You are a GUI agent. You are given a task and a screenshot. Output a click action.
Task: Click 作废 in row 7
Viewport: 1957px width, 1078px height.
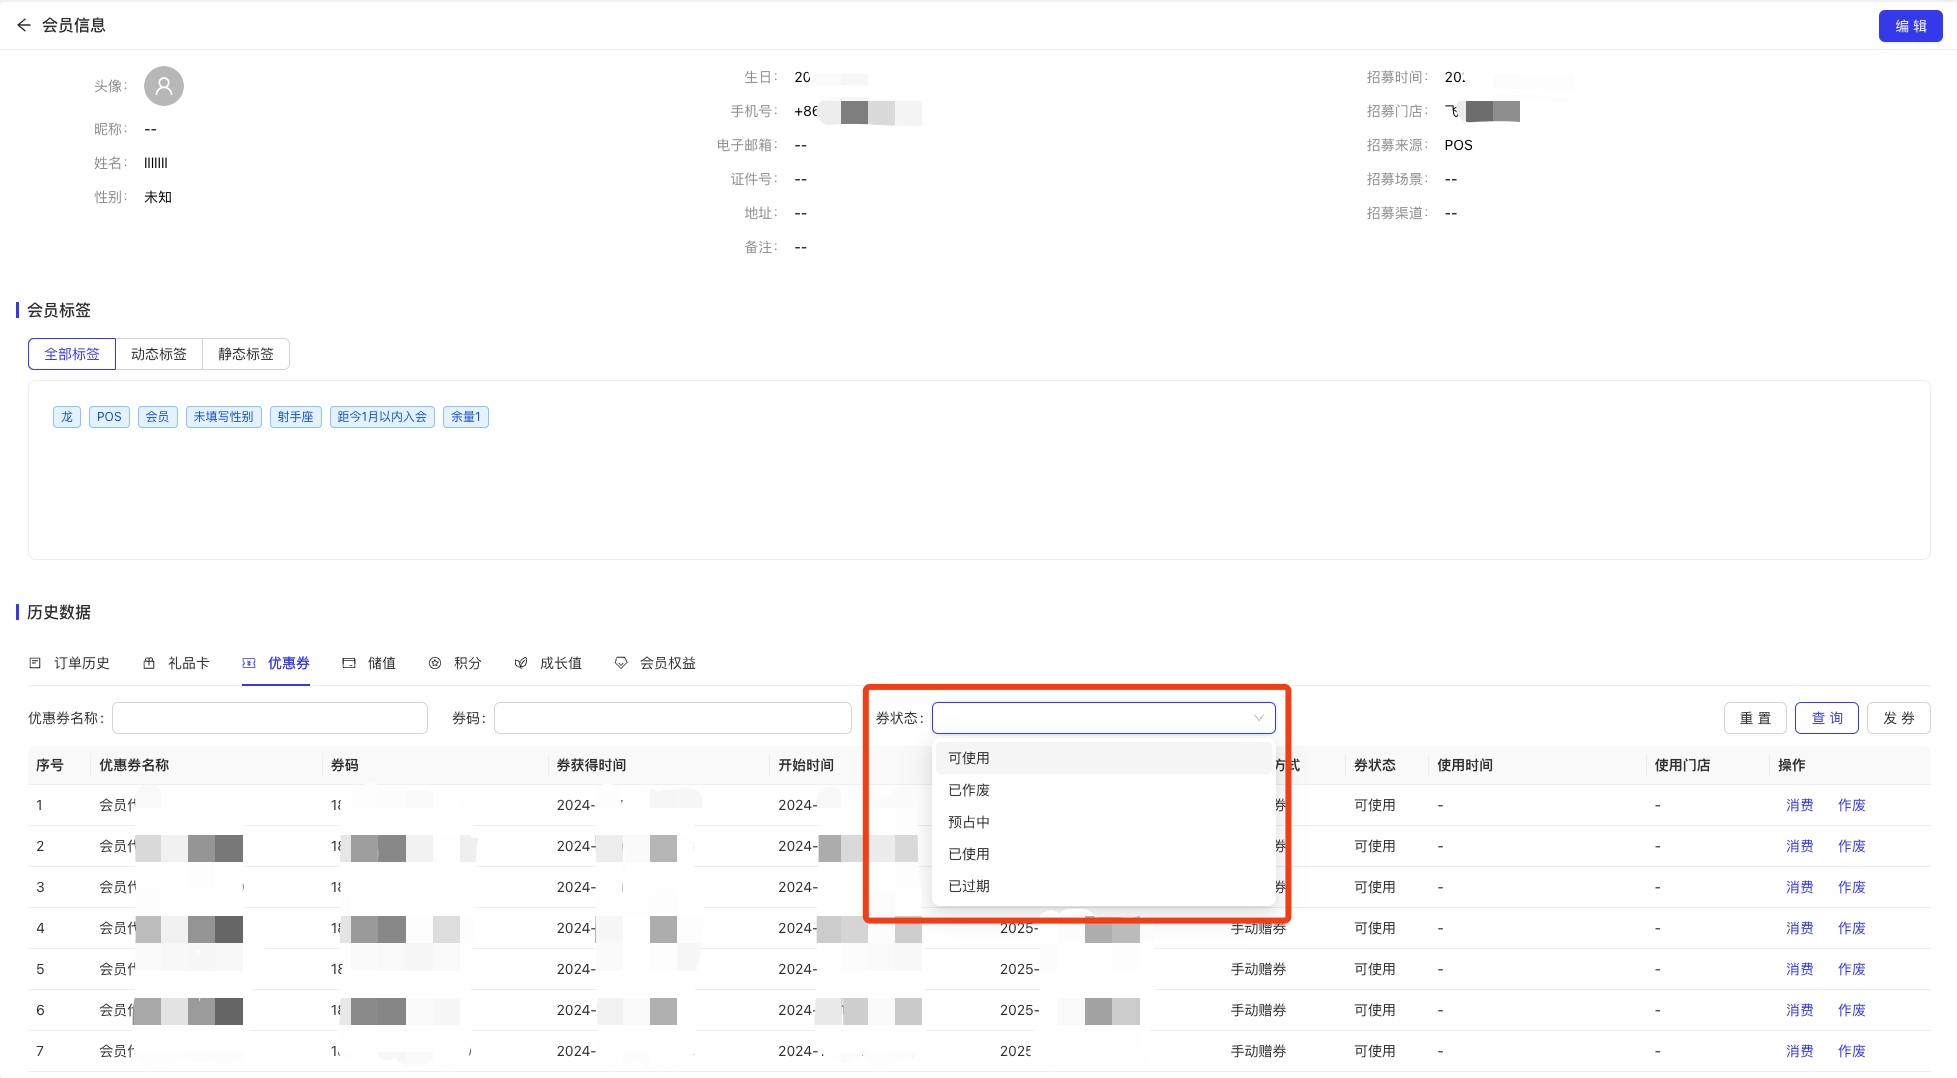click(1851, 1051)
